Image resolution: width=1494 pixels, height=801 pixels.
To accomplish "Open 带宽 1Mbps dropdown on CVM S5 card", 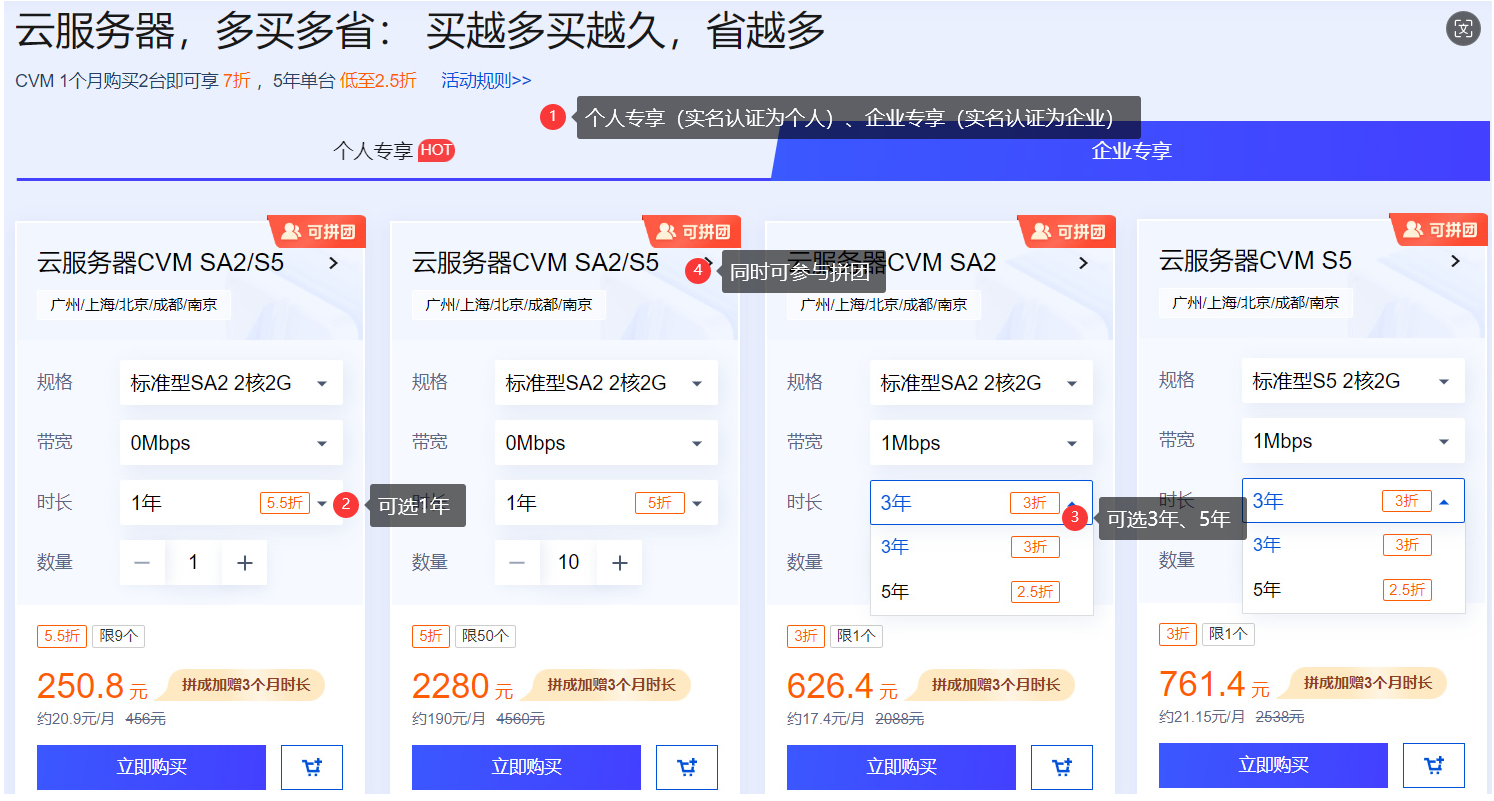I will coord(1353,441).
